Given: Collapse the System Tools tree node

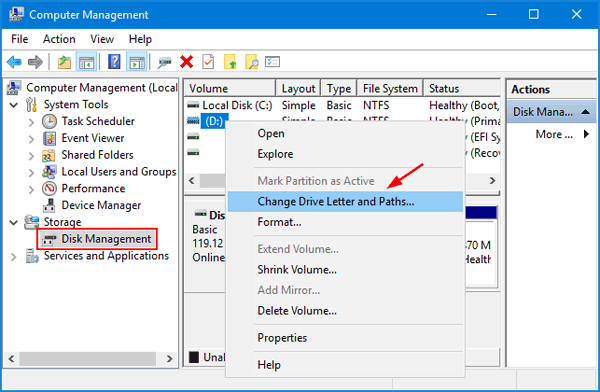Looking at the screenshot, I should [14, 105].
